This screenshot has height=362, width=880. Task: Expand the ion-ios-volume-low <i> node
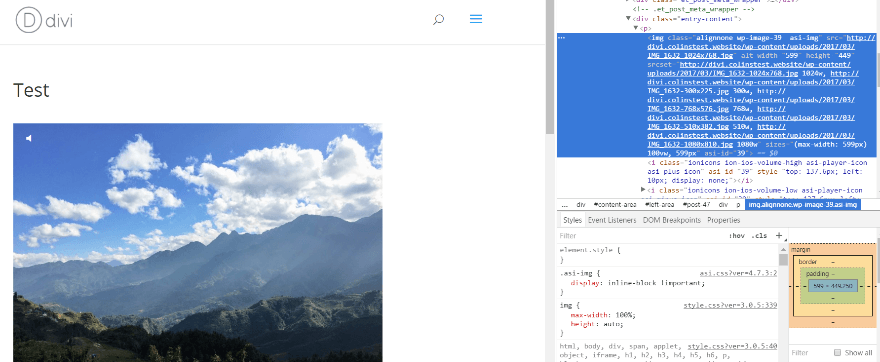(644, 190)
